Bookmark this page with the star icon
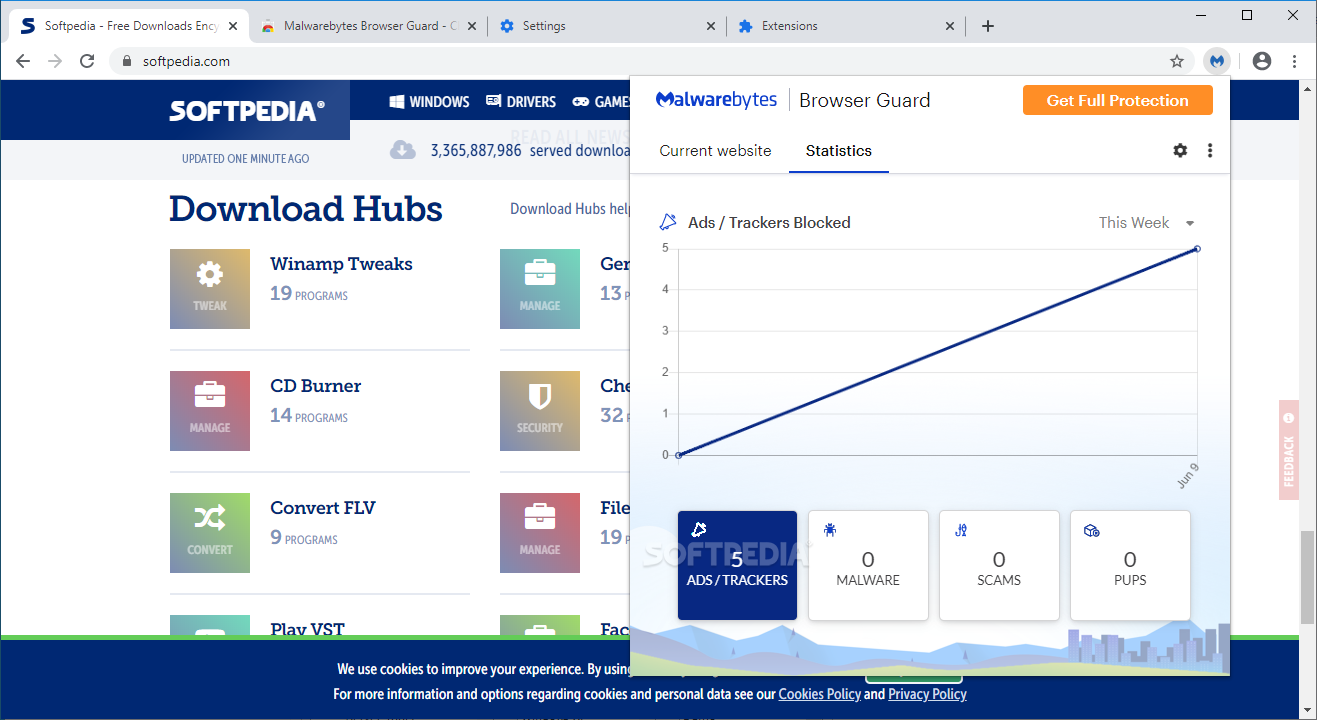Viewport: 1317px width, 720px height. (x=1177, y=61)
